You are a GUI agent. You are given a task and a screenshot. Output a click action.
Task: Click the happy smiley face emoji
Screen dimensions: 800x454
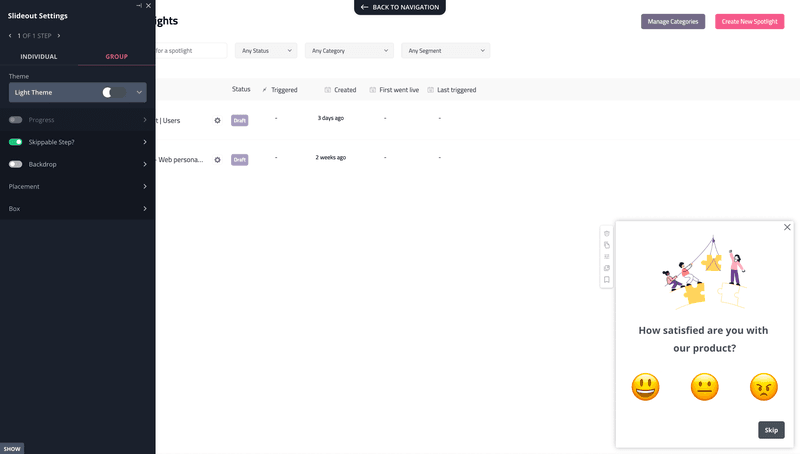coord(645,387)
